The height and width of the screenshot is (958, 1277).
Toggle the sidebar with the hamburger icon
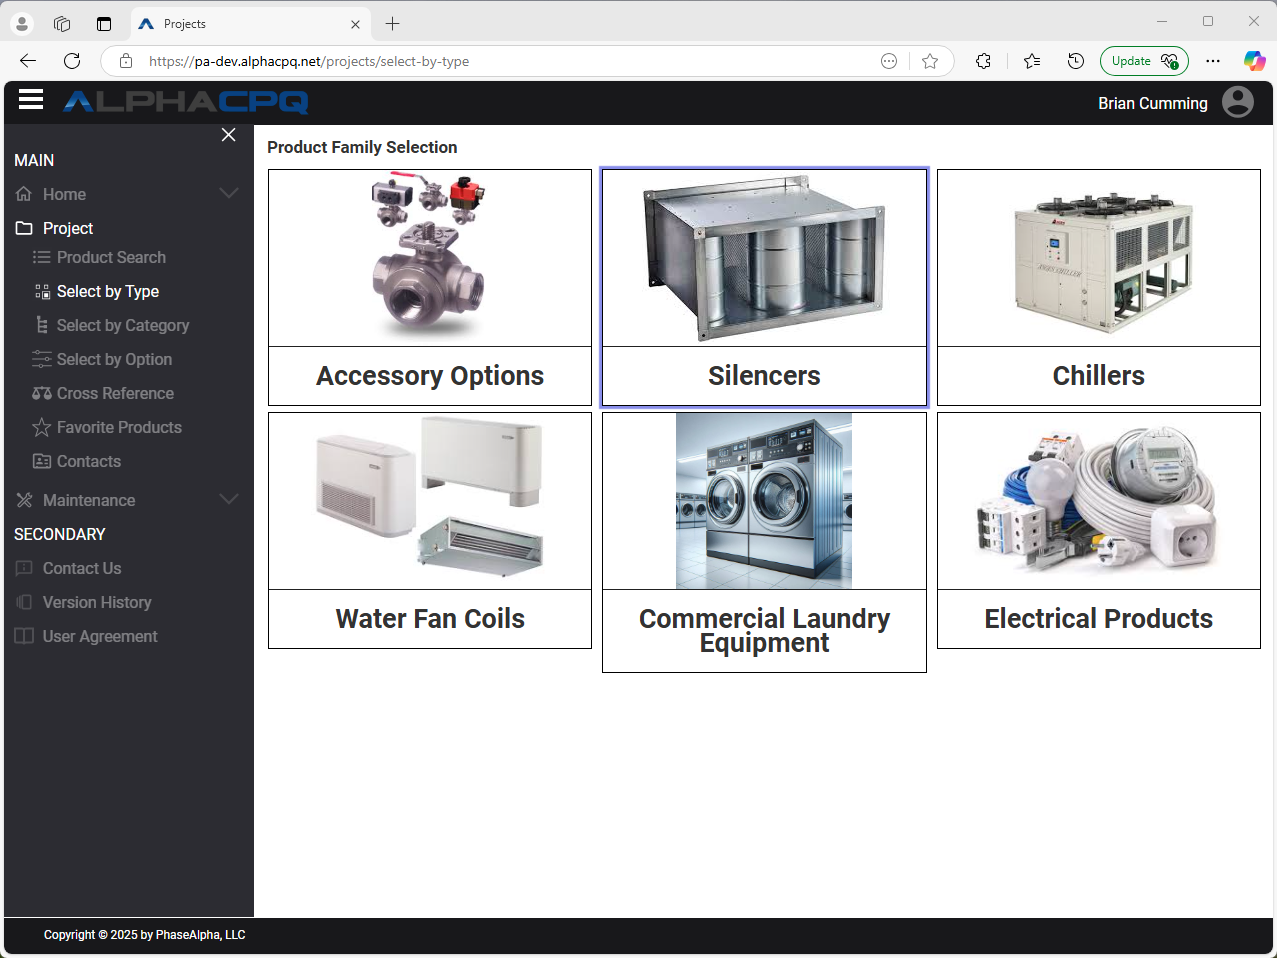coord(30,99)
